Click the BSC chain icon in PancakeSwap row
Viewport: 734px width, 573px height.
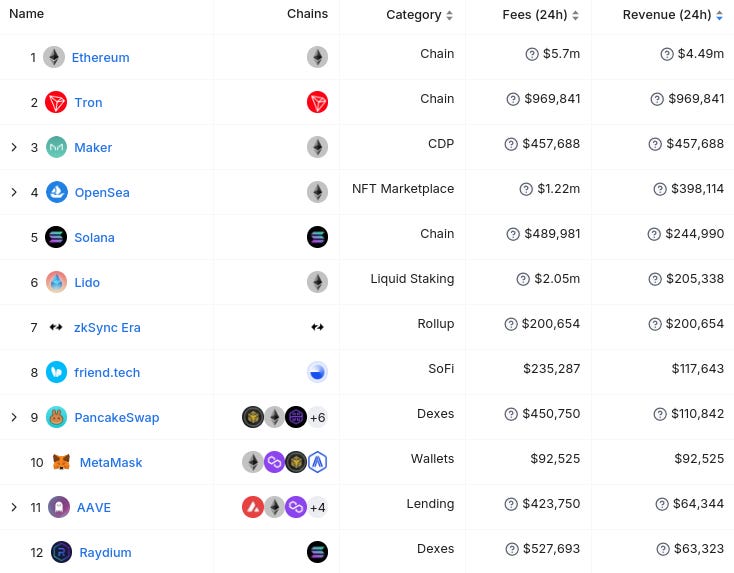pos(253,417)
